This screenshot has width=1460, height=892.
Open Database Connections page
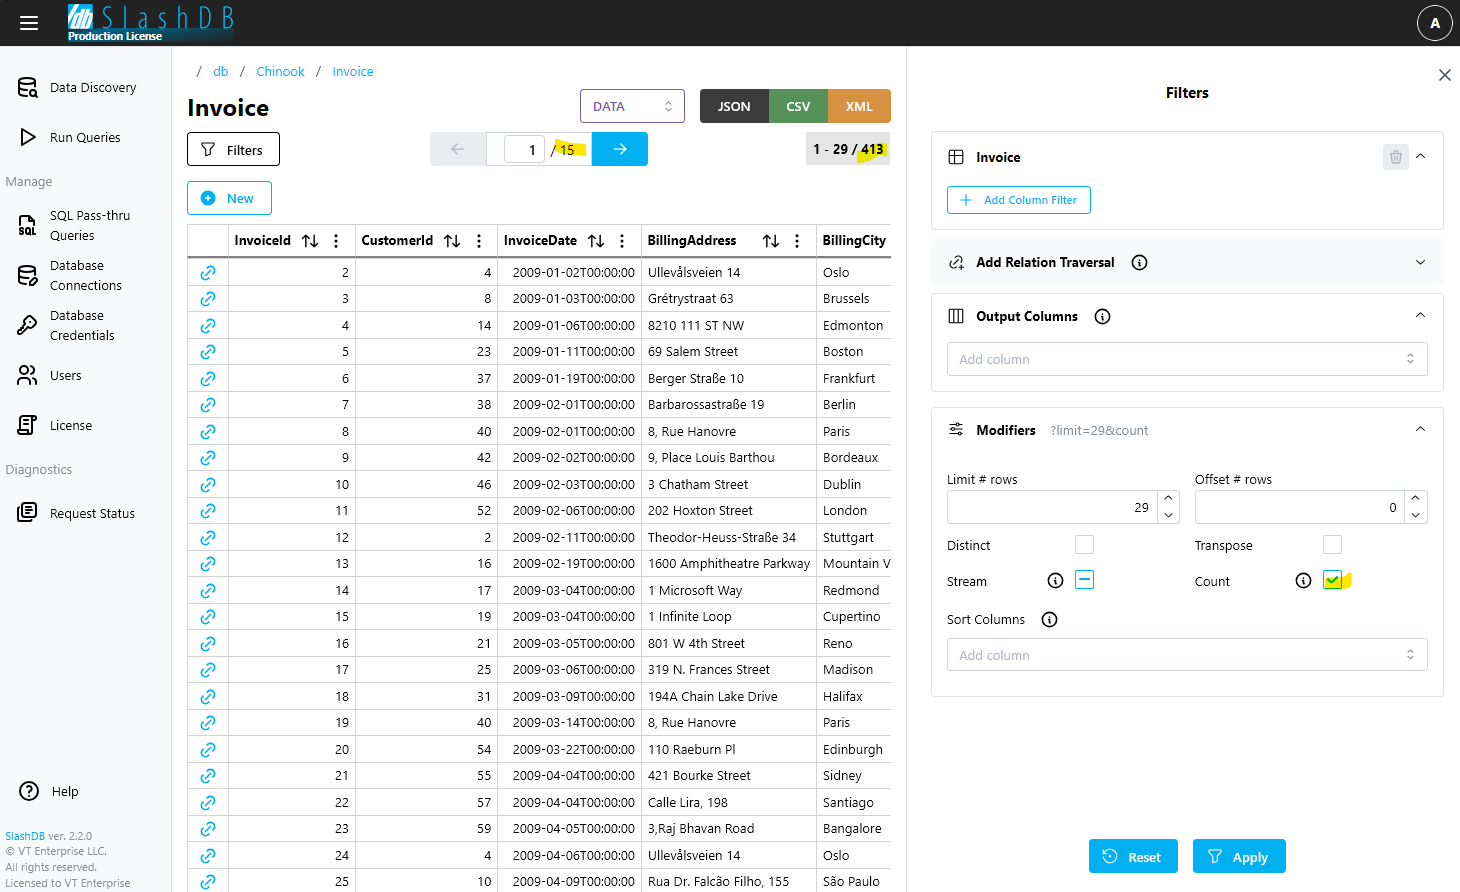point(70,276)
